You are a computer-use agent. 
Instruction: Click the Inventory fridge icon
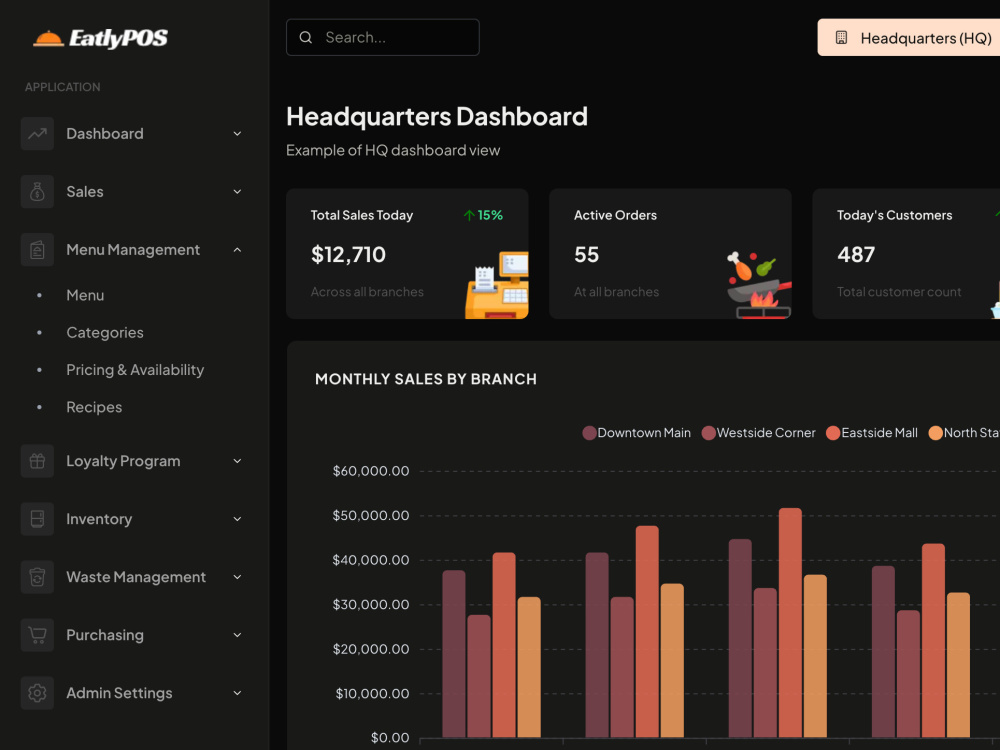pos(37,519)
